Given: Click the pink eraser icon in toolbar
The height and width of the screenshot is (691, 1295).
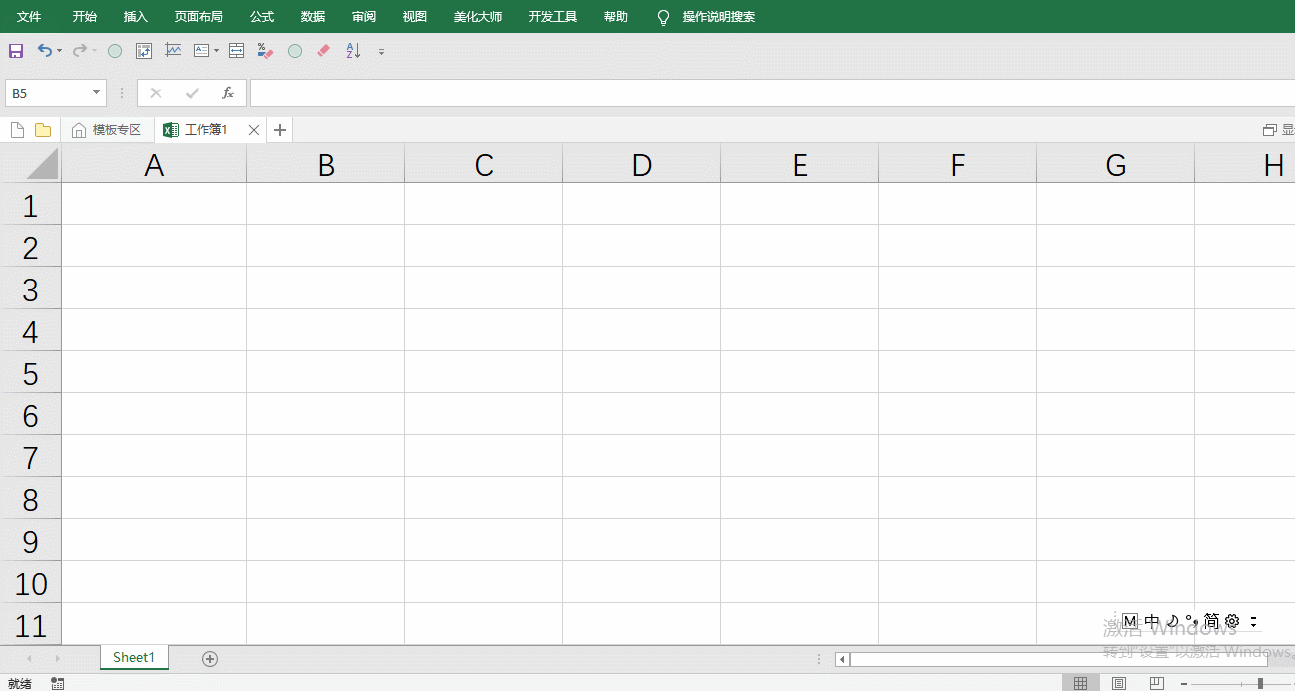Looking at the screenshot, I should click(x=323, y=51).
